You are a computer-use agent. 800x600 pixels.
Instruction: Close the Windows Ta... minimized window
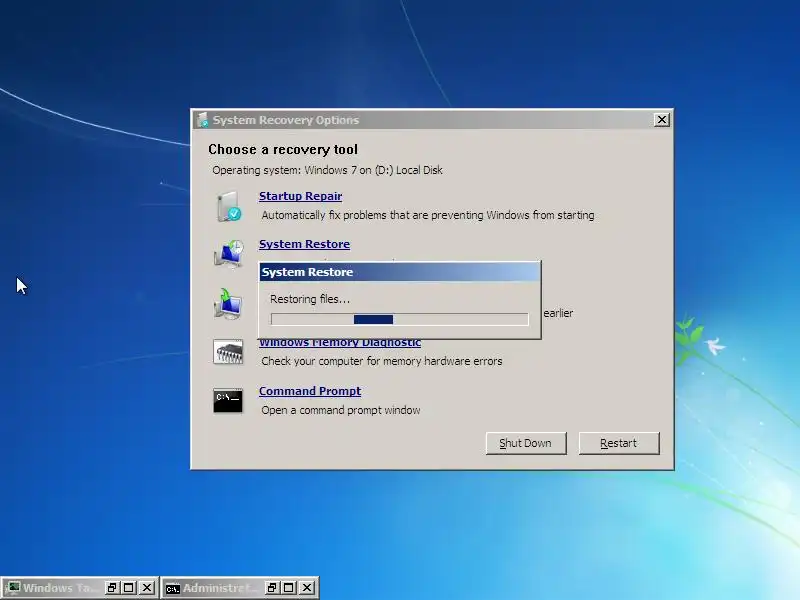(147, 588)
